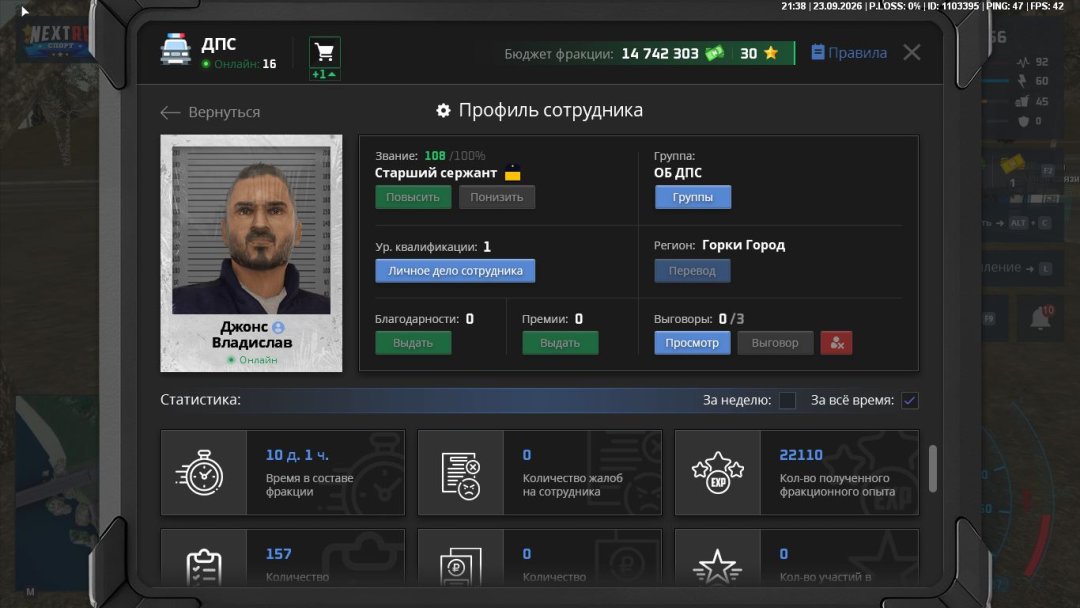This screenshot has width=1080, height=608.
Task: Click the faction budget amount 14 742 303
Action: (x=660, y=54)
